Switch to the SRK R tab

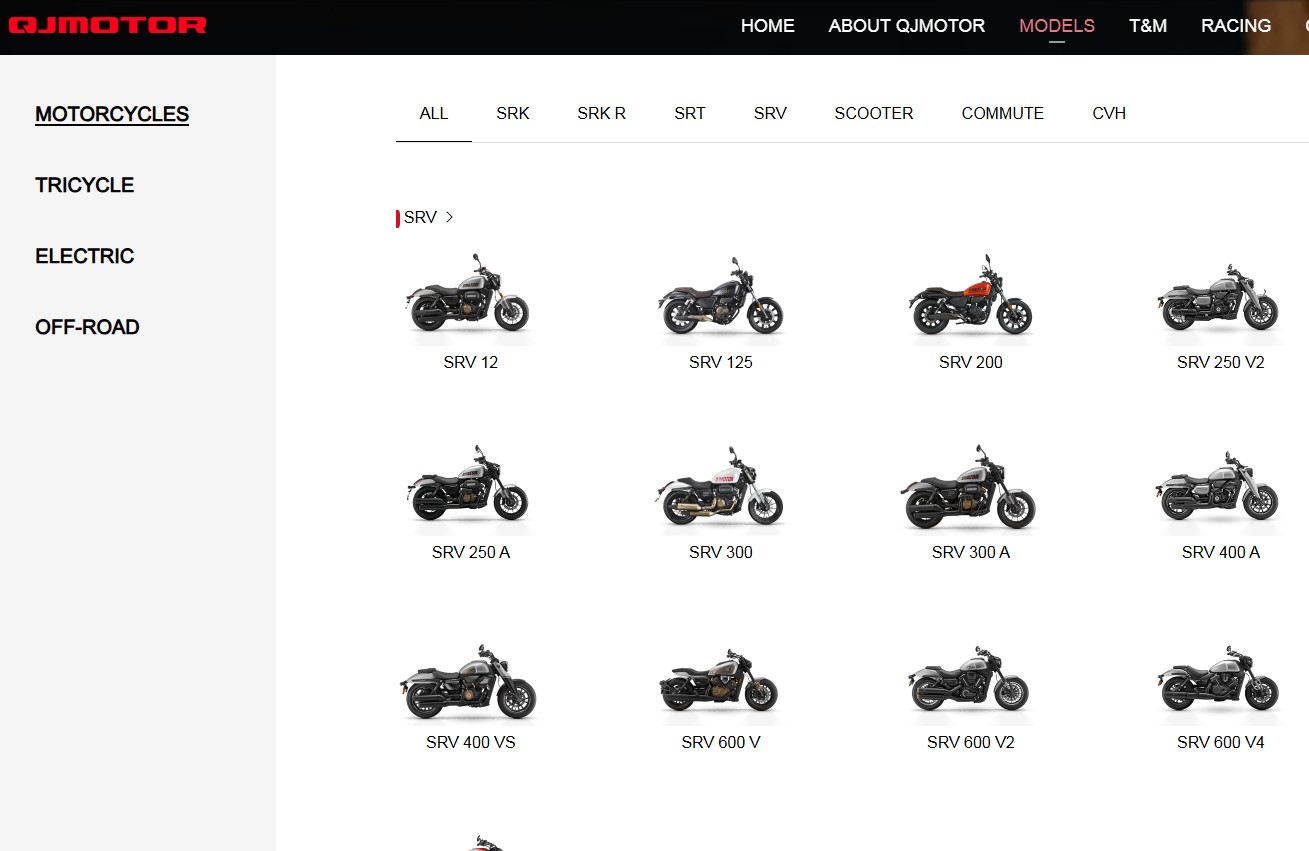point(601,113)
